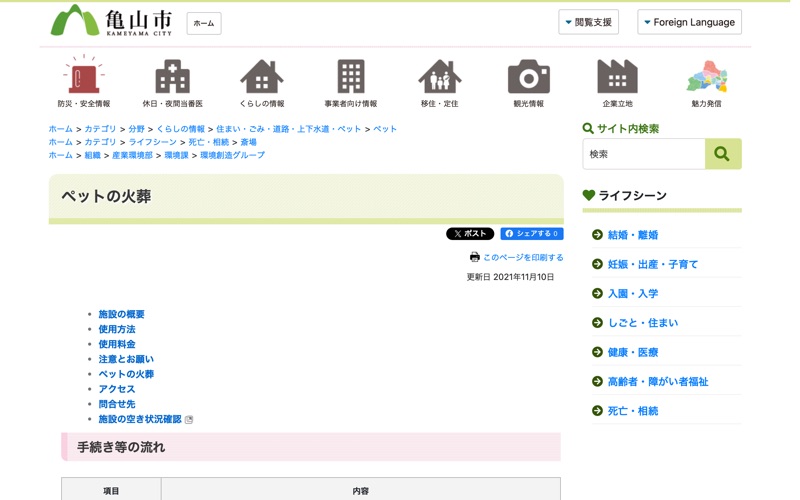Click 斎場 breadcrumb link
Viewport: 800px width, 500px height.
[248, 142]
